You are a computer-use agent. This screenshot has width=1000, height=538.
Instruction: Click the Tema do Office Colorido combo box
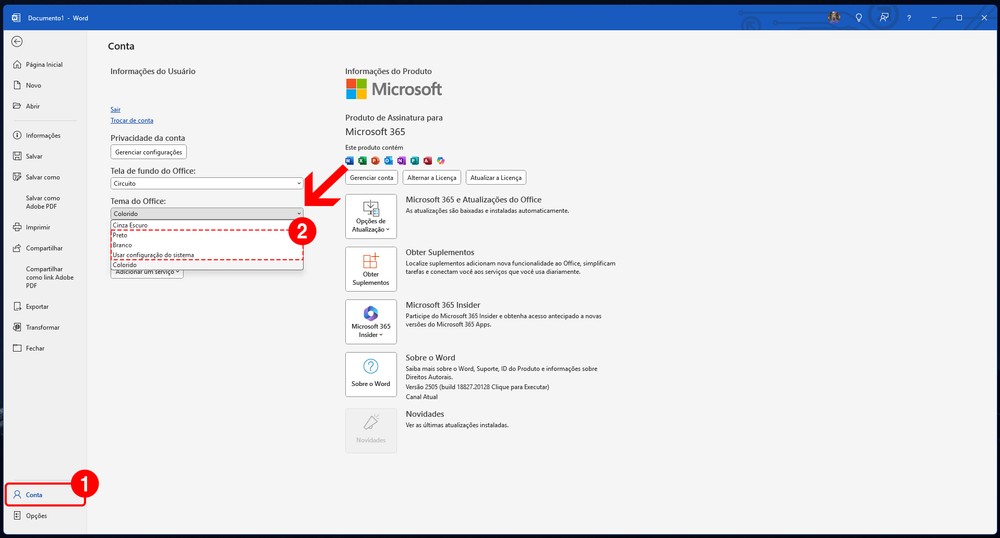coord(206,213)
